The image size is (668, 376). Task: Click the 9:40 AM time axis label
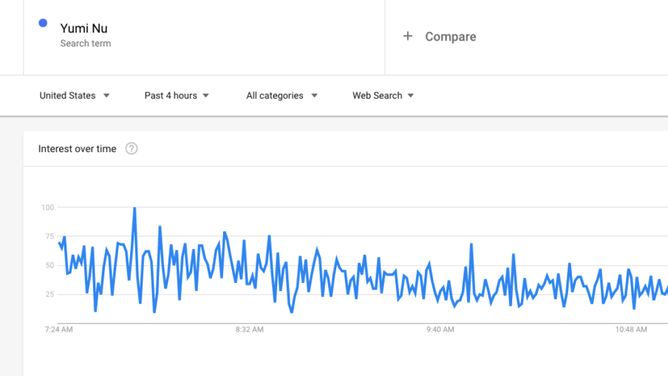[x=441, y=330]
